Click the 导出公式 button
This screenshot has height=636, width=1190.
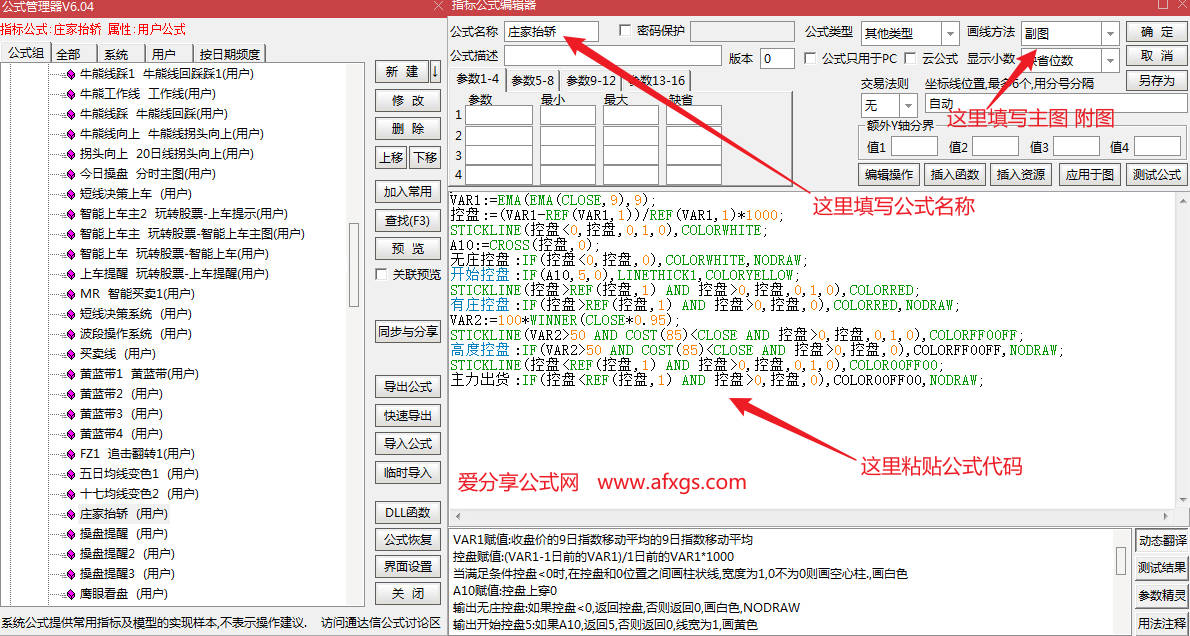click(x=407, y=387)
